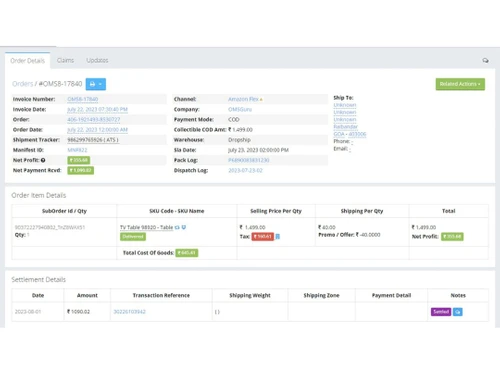Click the shield icon beside TV Table SKU
500x375 pixels.
pos(184,227)
